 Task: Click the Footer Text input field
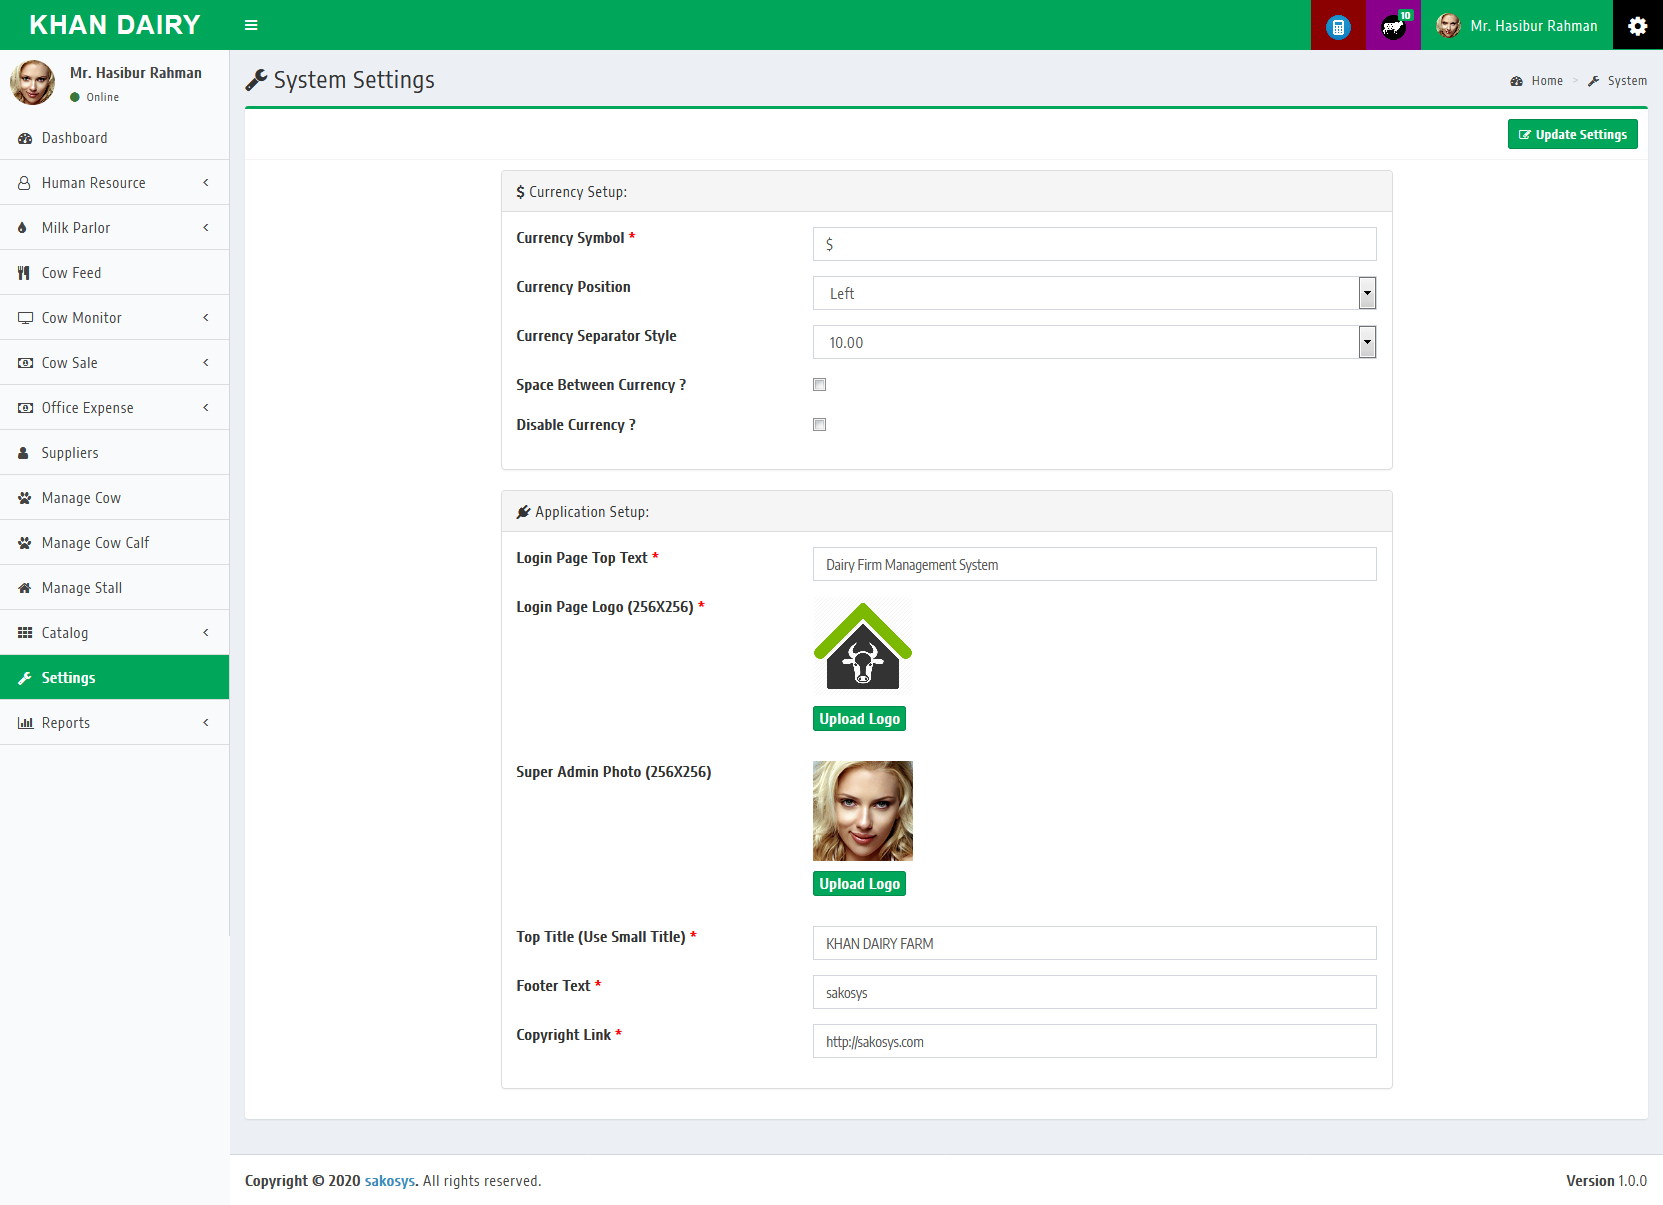tap(1094, 992)
